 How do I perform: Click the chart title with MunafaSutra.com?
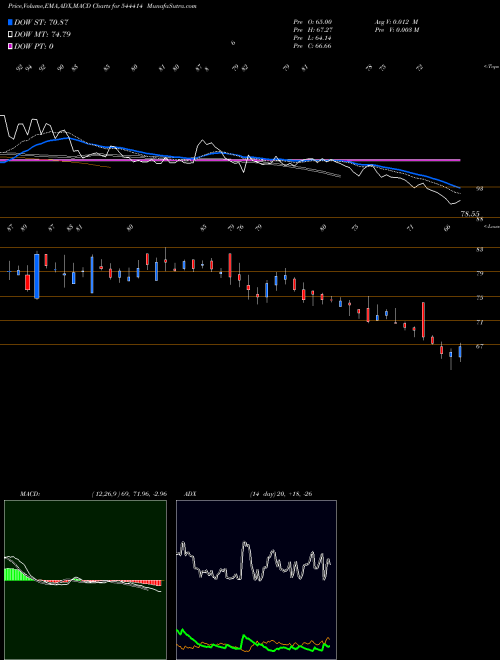click(x=102, y=6)
